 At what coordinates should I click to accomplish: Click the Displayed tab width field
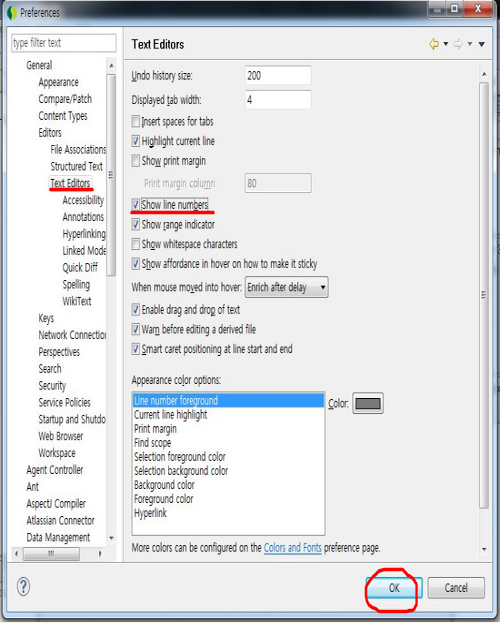[x=278, y=100]
